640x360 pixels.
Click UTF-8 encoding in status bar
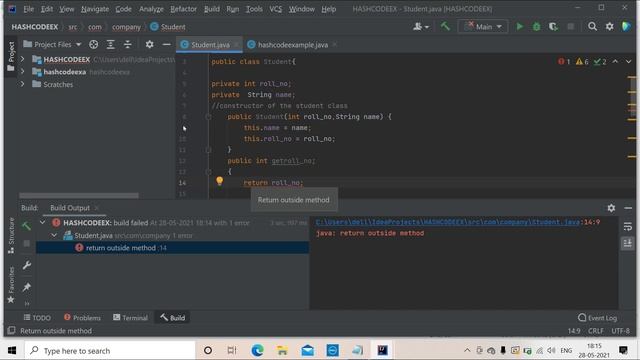point(620,331)
